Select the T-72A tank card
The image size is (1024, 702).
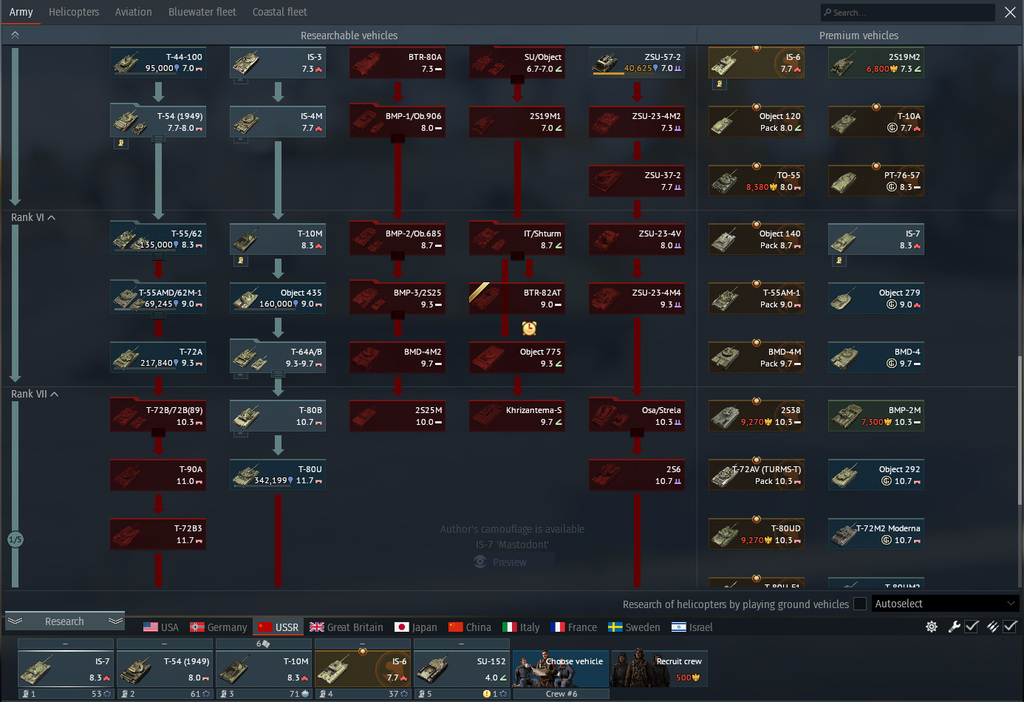point(158,357)
